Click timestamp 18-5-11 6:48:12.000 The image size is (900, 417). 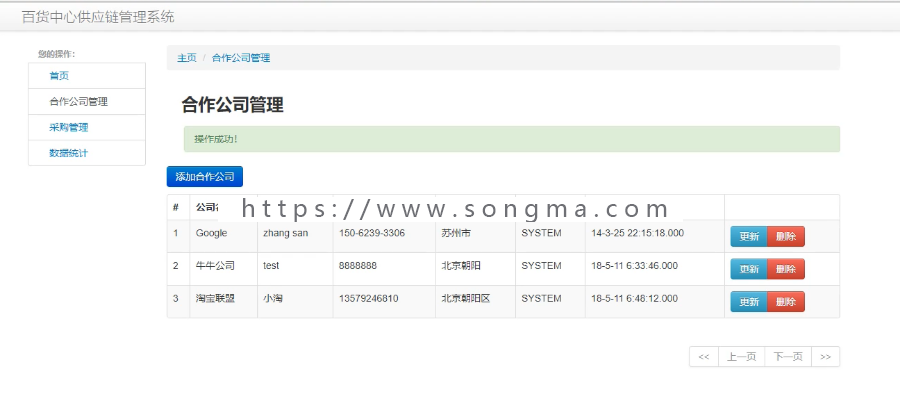634,298
